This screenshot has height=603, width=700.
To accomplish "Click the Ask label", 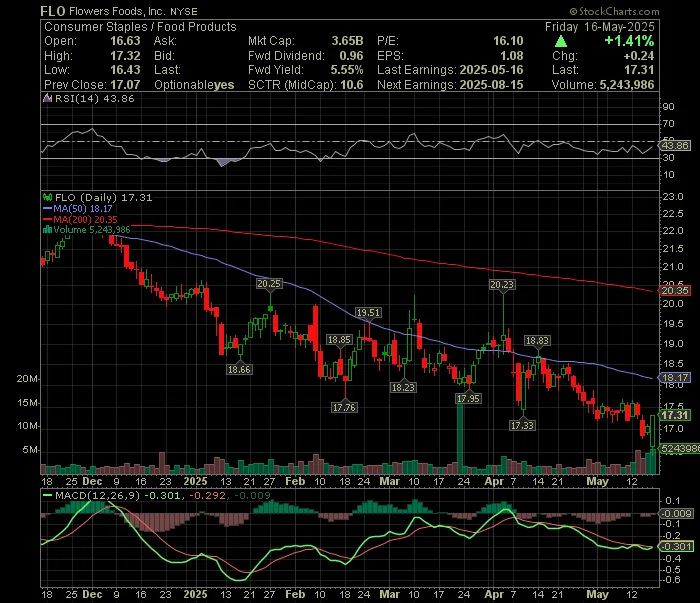I will coord(165,41).
